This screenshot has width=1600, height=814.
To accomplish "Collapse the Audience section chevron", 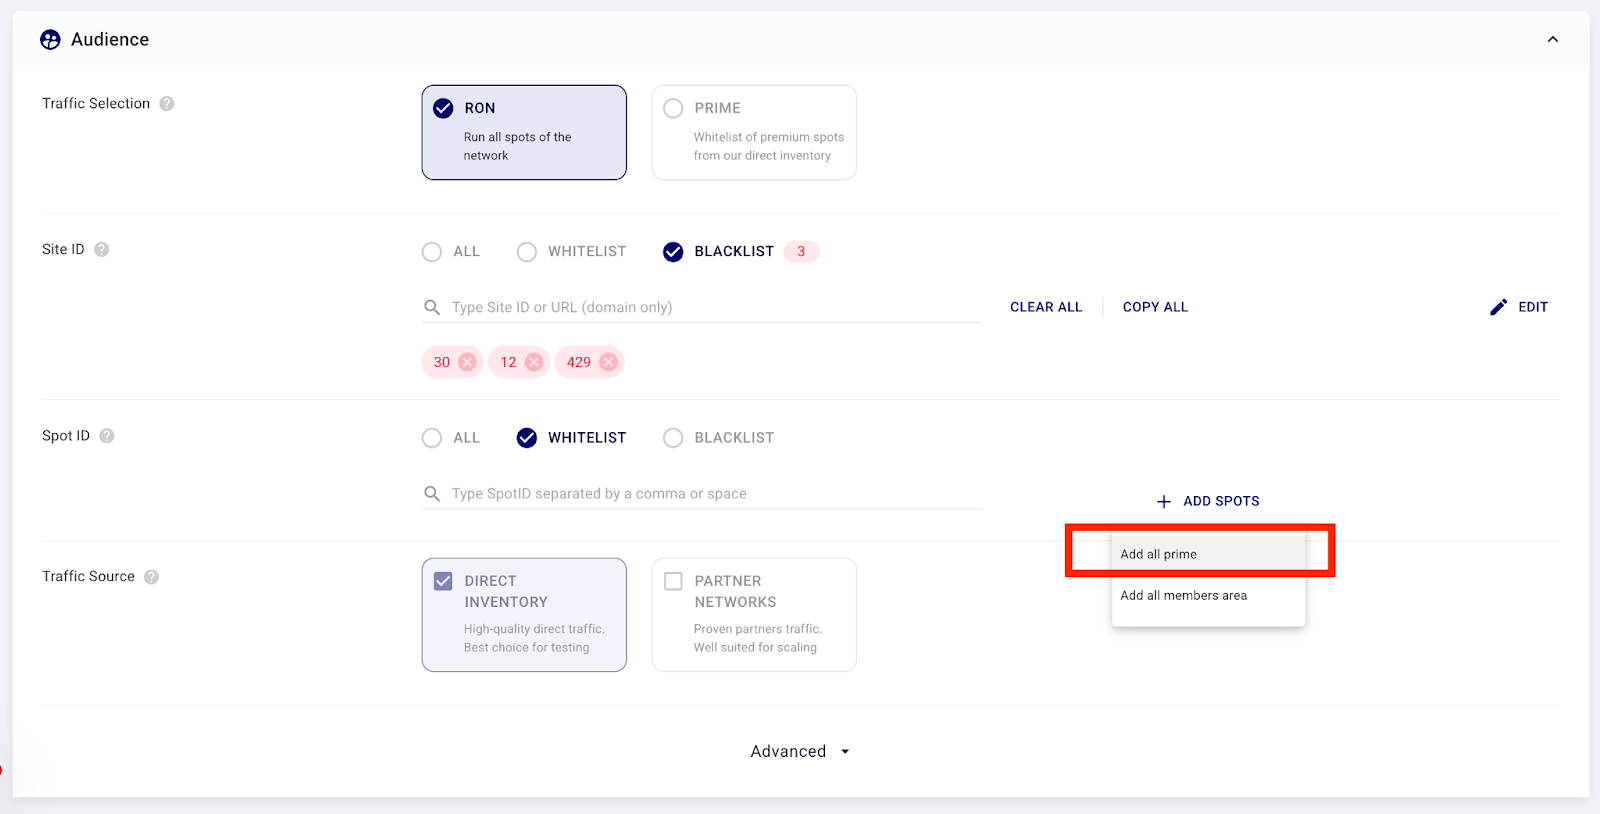I will 1552,40.
